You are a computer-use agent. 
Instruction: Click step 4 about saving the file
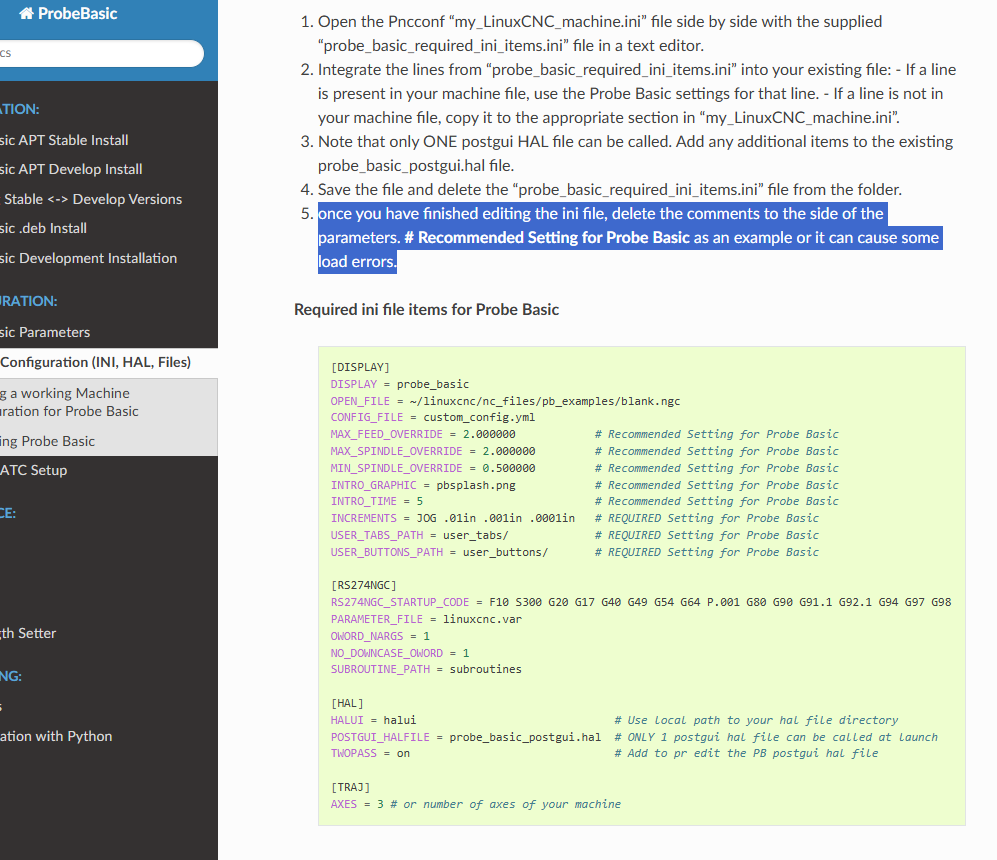610,189
